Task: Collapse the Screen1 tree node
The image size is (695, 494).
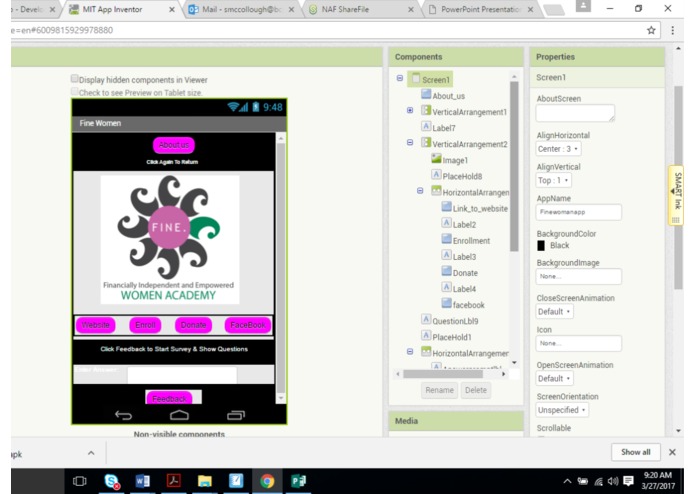Action: tap(400, 78)
